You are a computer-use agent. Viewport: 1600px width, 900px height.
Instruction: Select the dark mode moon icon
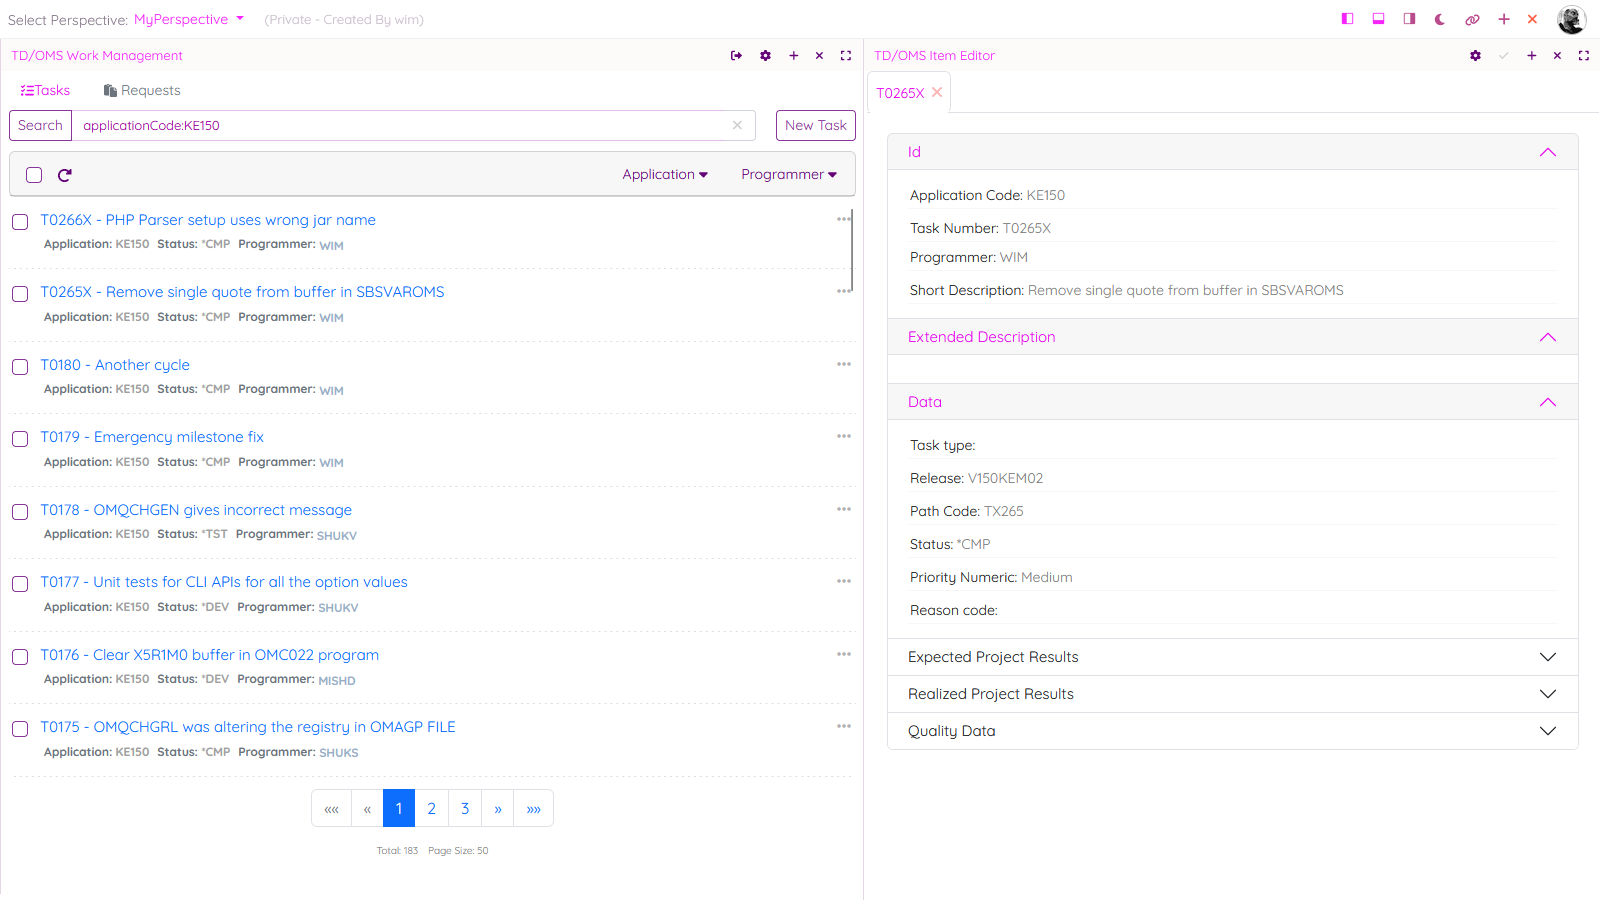[1439, 18]
